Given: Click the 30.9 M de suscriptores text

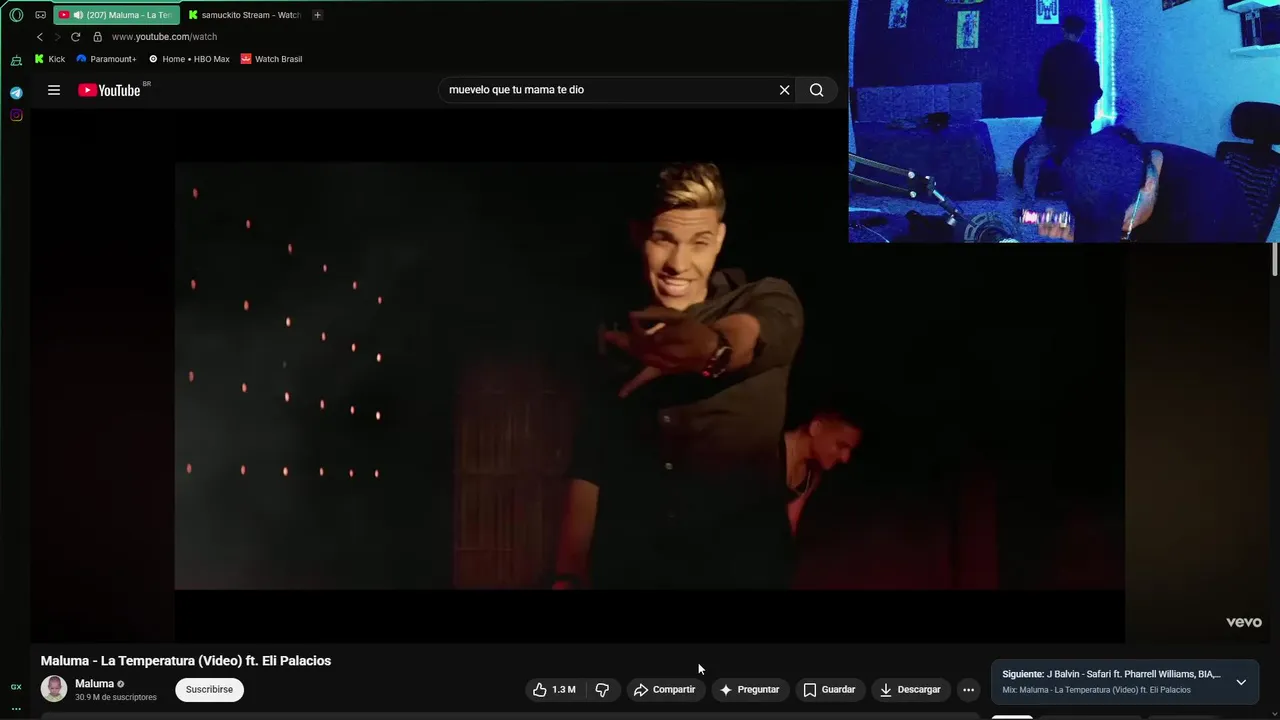Looking at the screenshot, I should pos(116,697).
